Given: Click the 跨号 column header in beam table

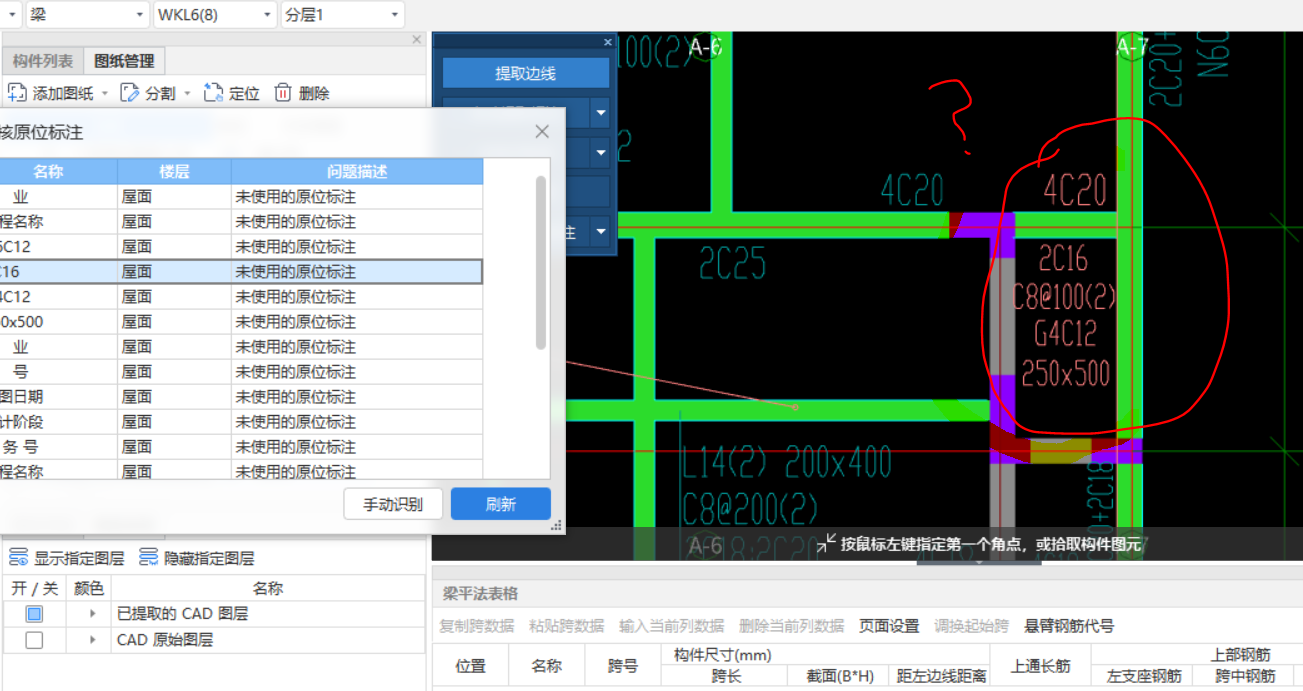Looking at the screenshot, I should tap(623, 666).
